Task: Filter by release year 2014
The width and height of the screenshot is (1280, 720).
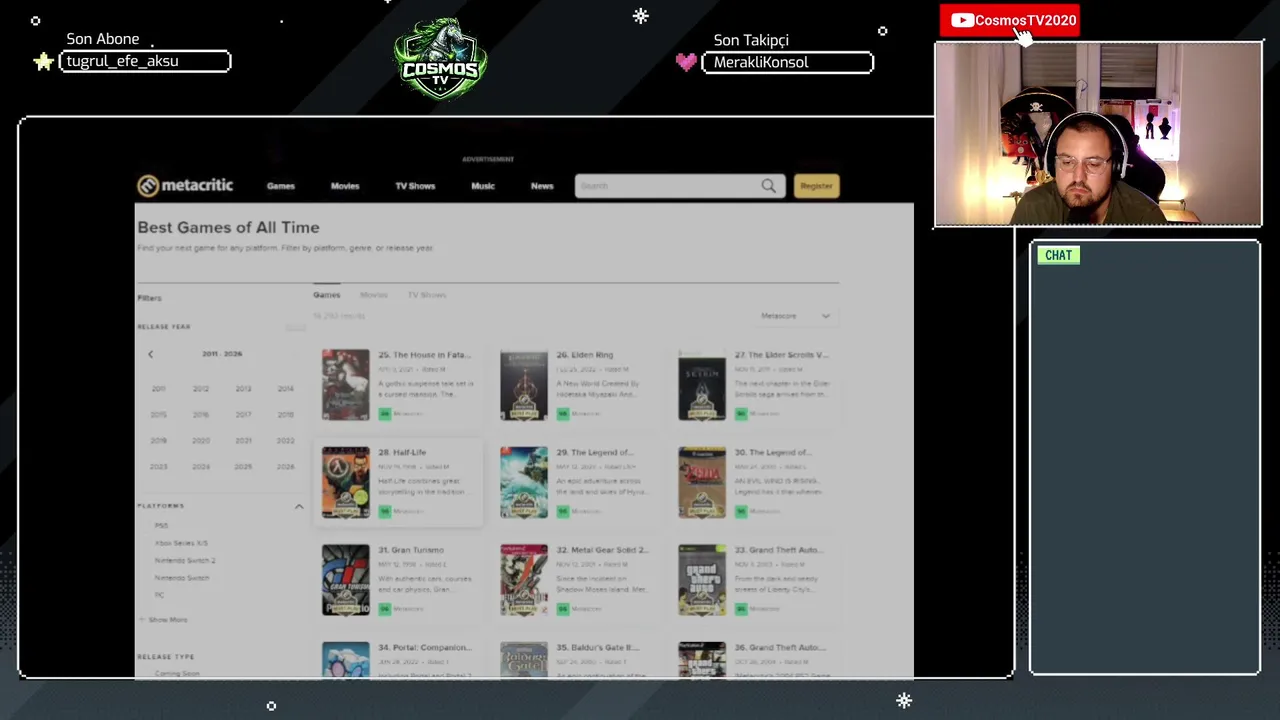Action: coord(286,389)
